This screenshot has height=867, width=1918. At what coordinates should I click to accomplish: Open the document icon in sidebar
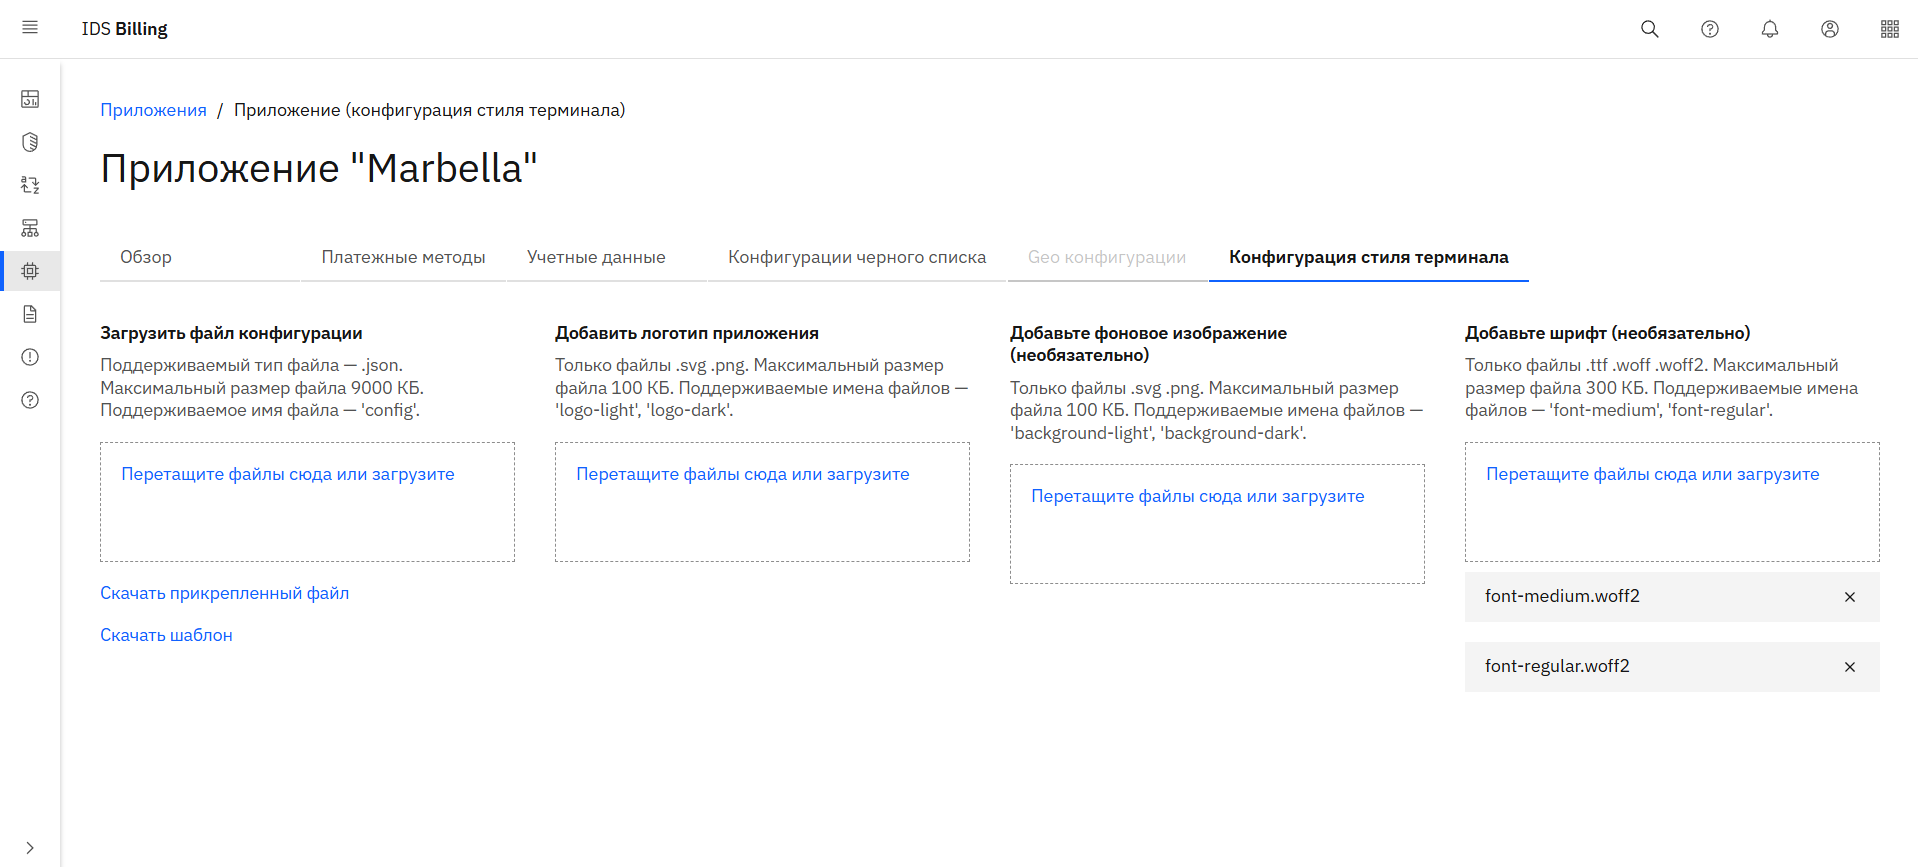(x=30, y=314)
